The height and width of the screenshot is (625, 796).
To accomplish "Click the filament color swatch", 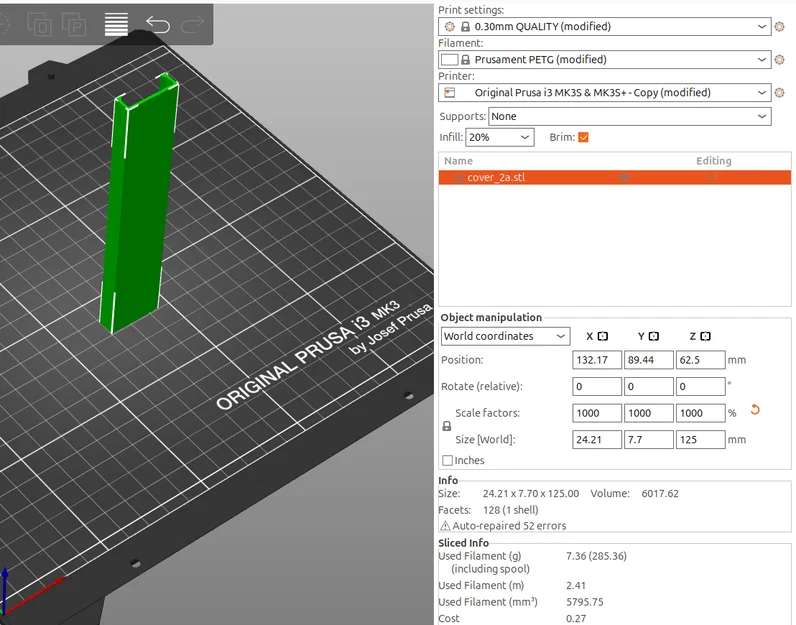I will 449,59.
